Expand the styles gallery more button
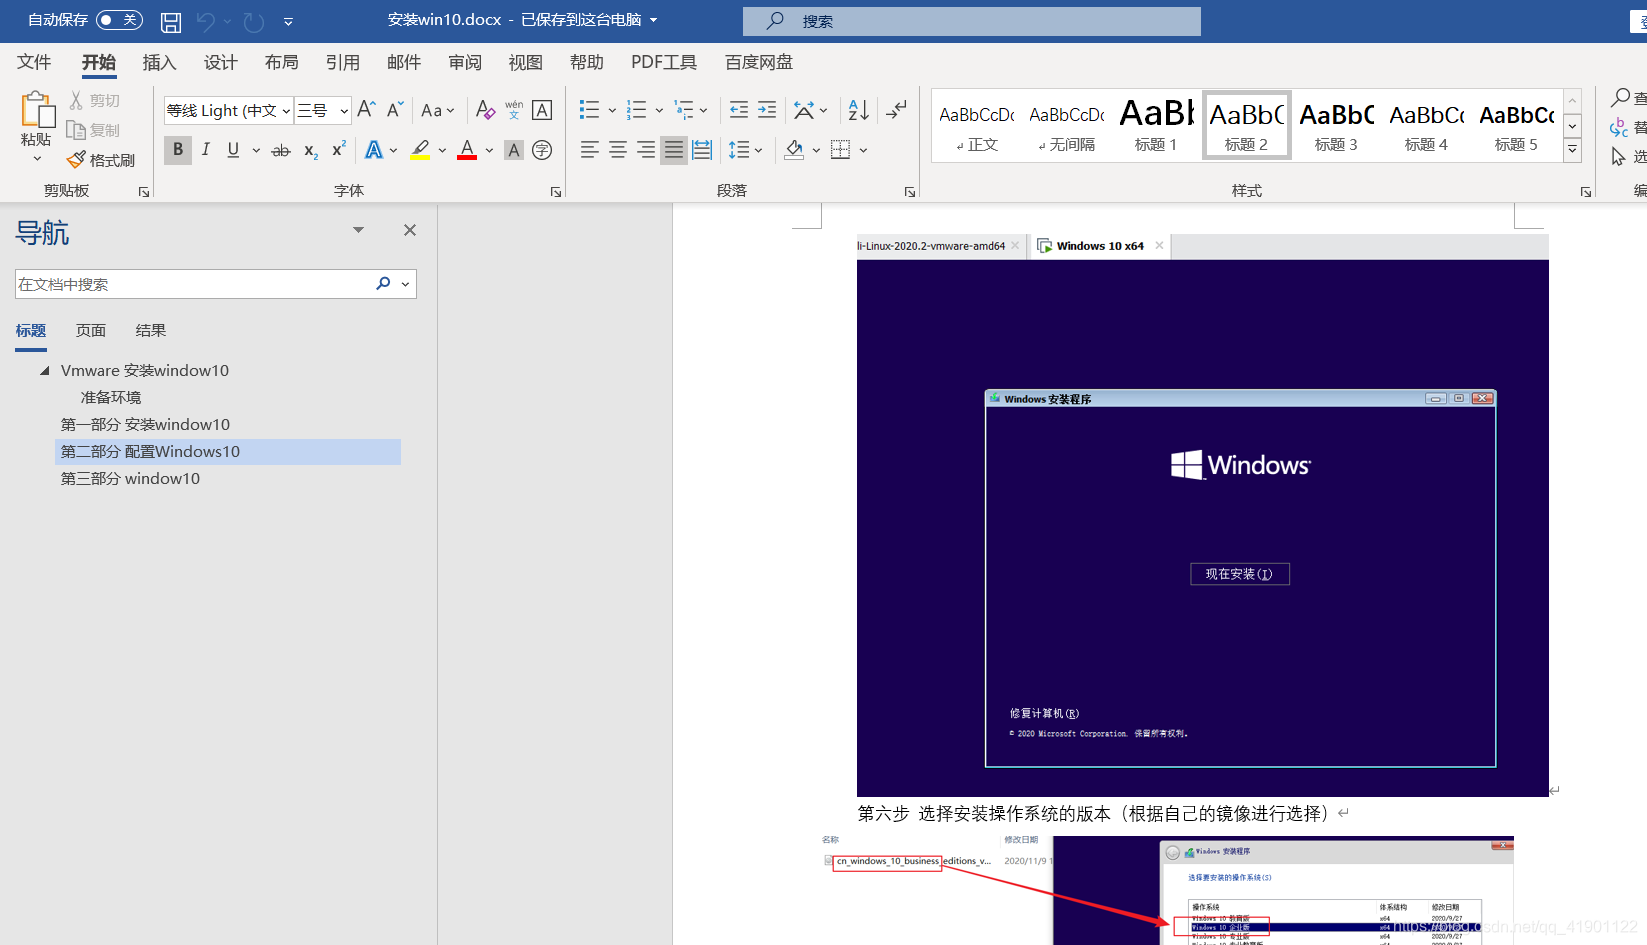1647x945 pixels. [1573, 149]
